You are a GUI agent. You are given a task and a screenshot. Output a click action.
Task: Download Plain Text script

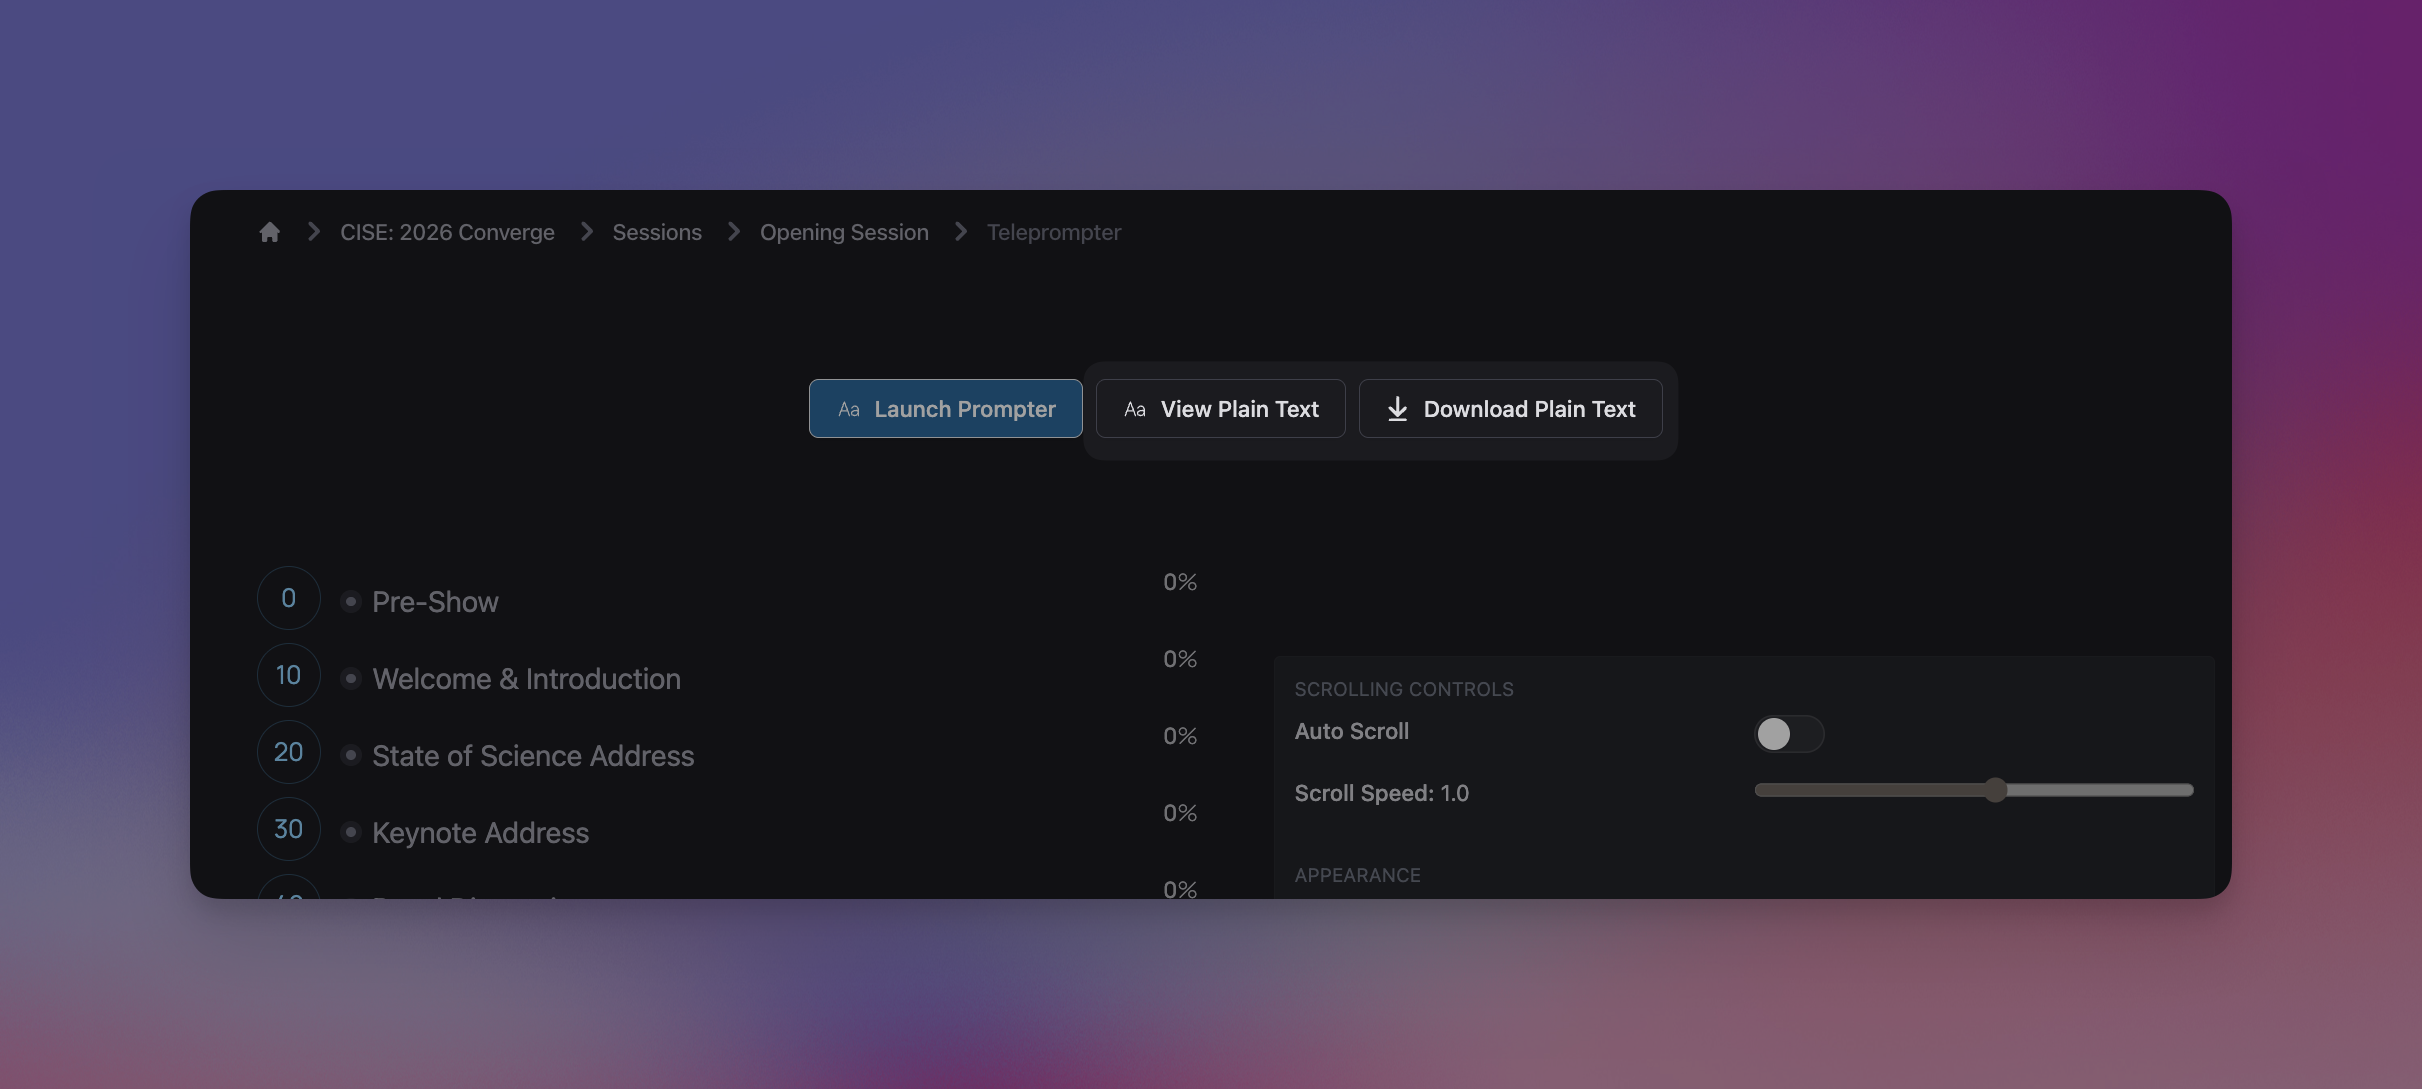click(1510, 409)
